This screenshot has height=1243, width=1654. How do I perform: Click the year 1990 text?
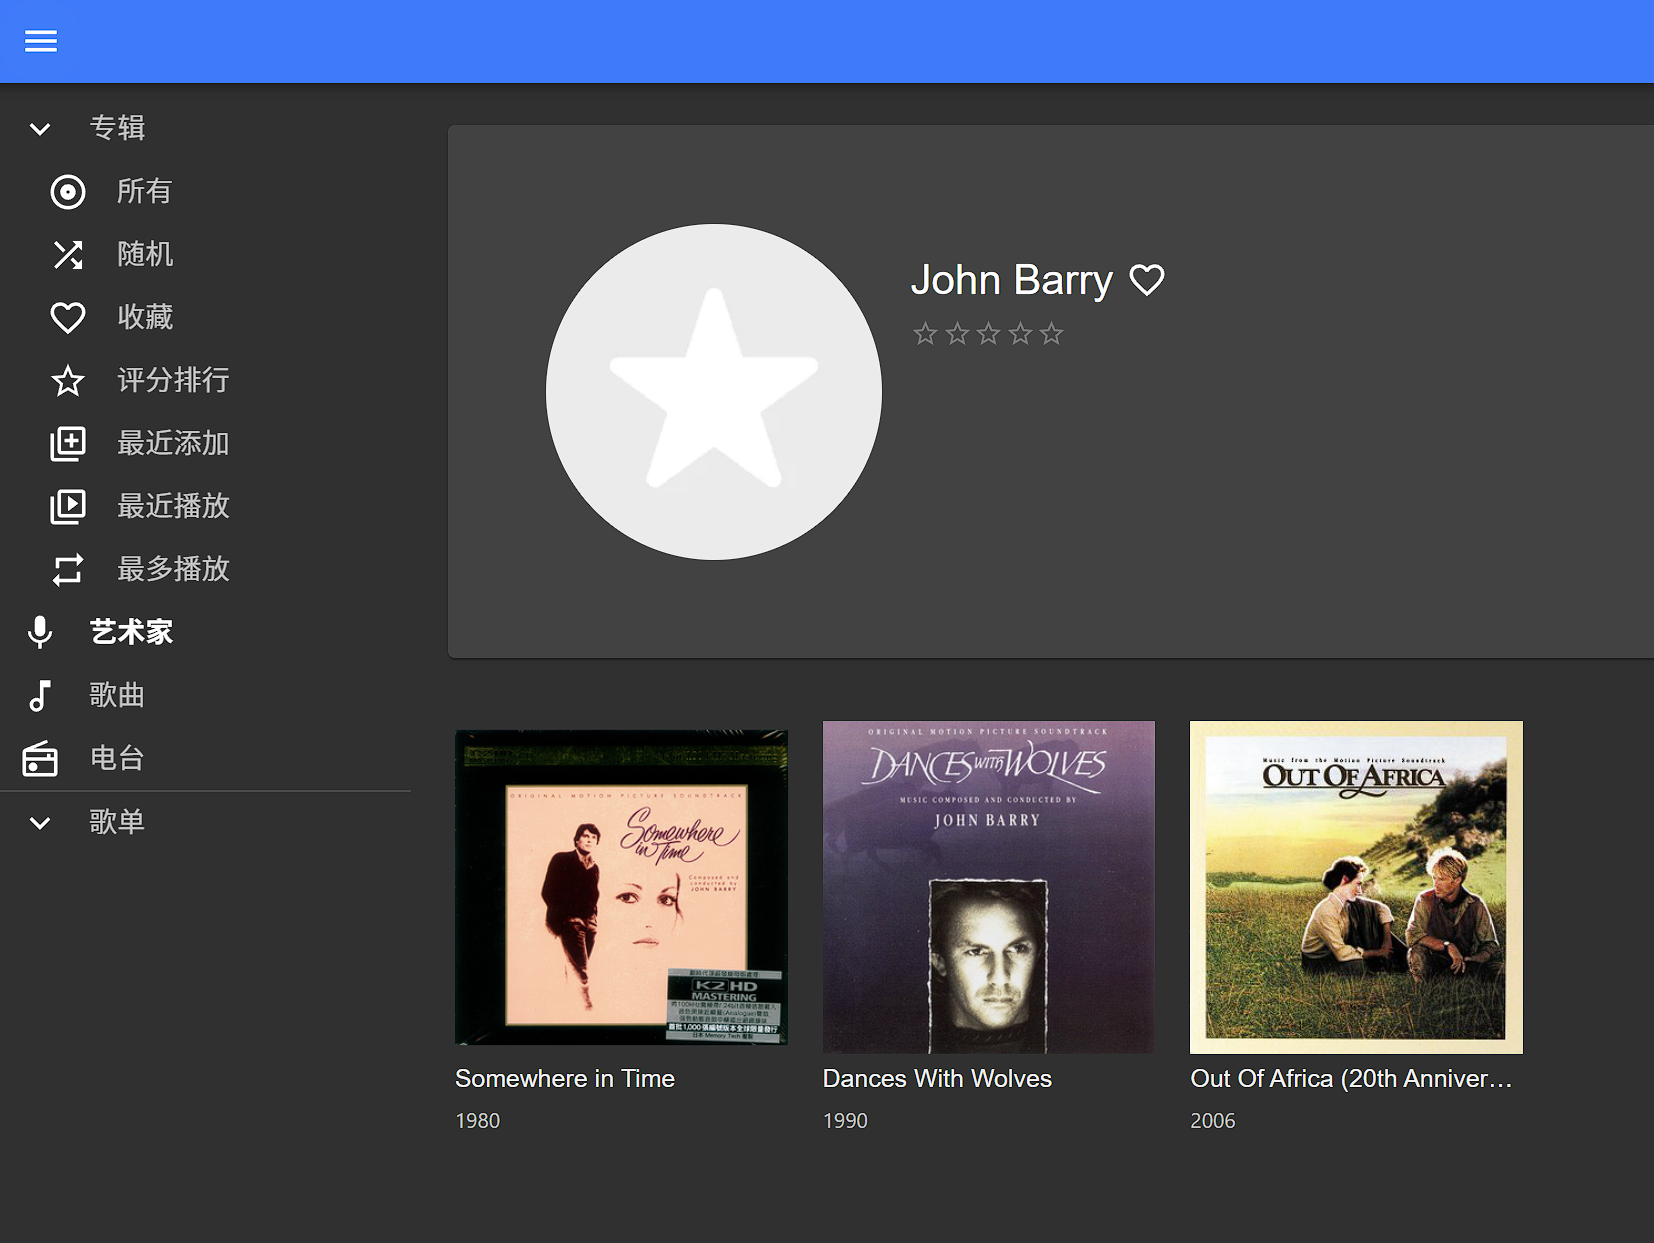[x=845, y=1121]
